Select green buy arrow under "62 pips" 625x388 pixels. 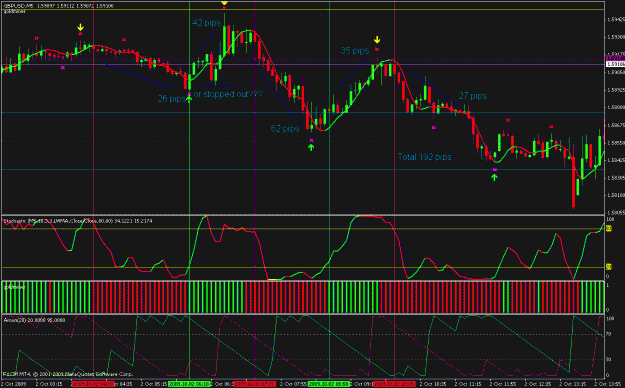(311, 148)
